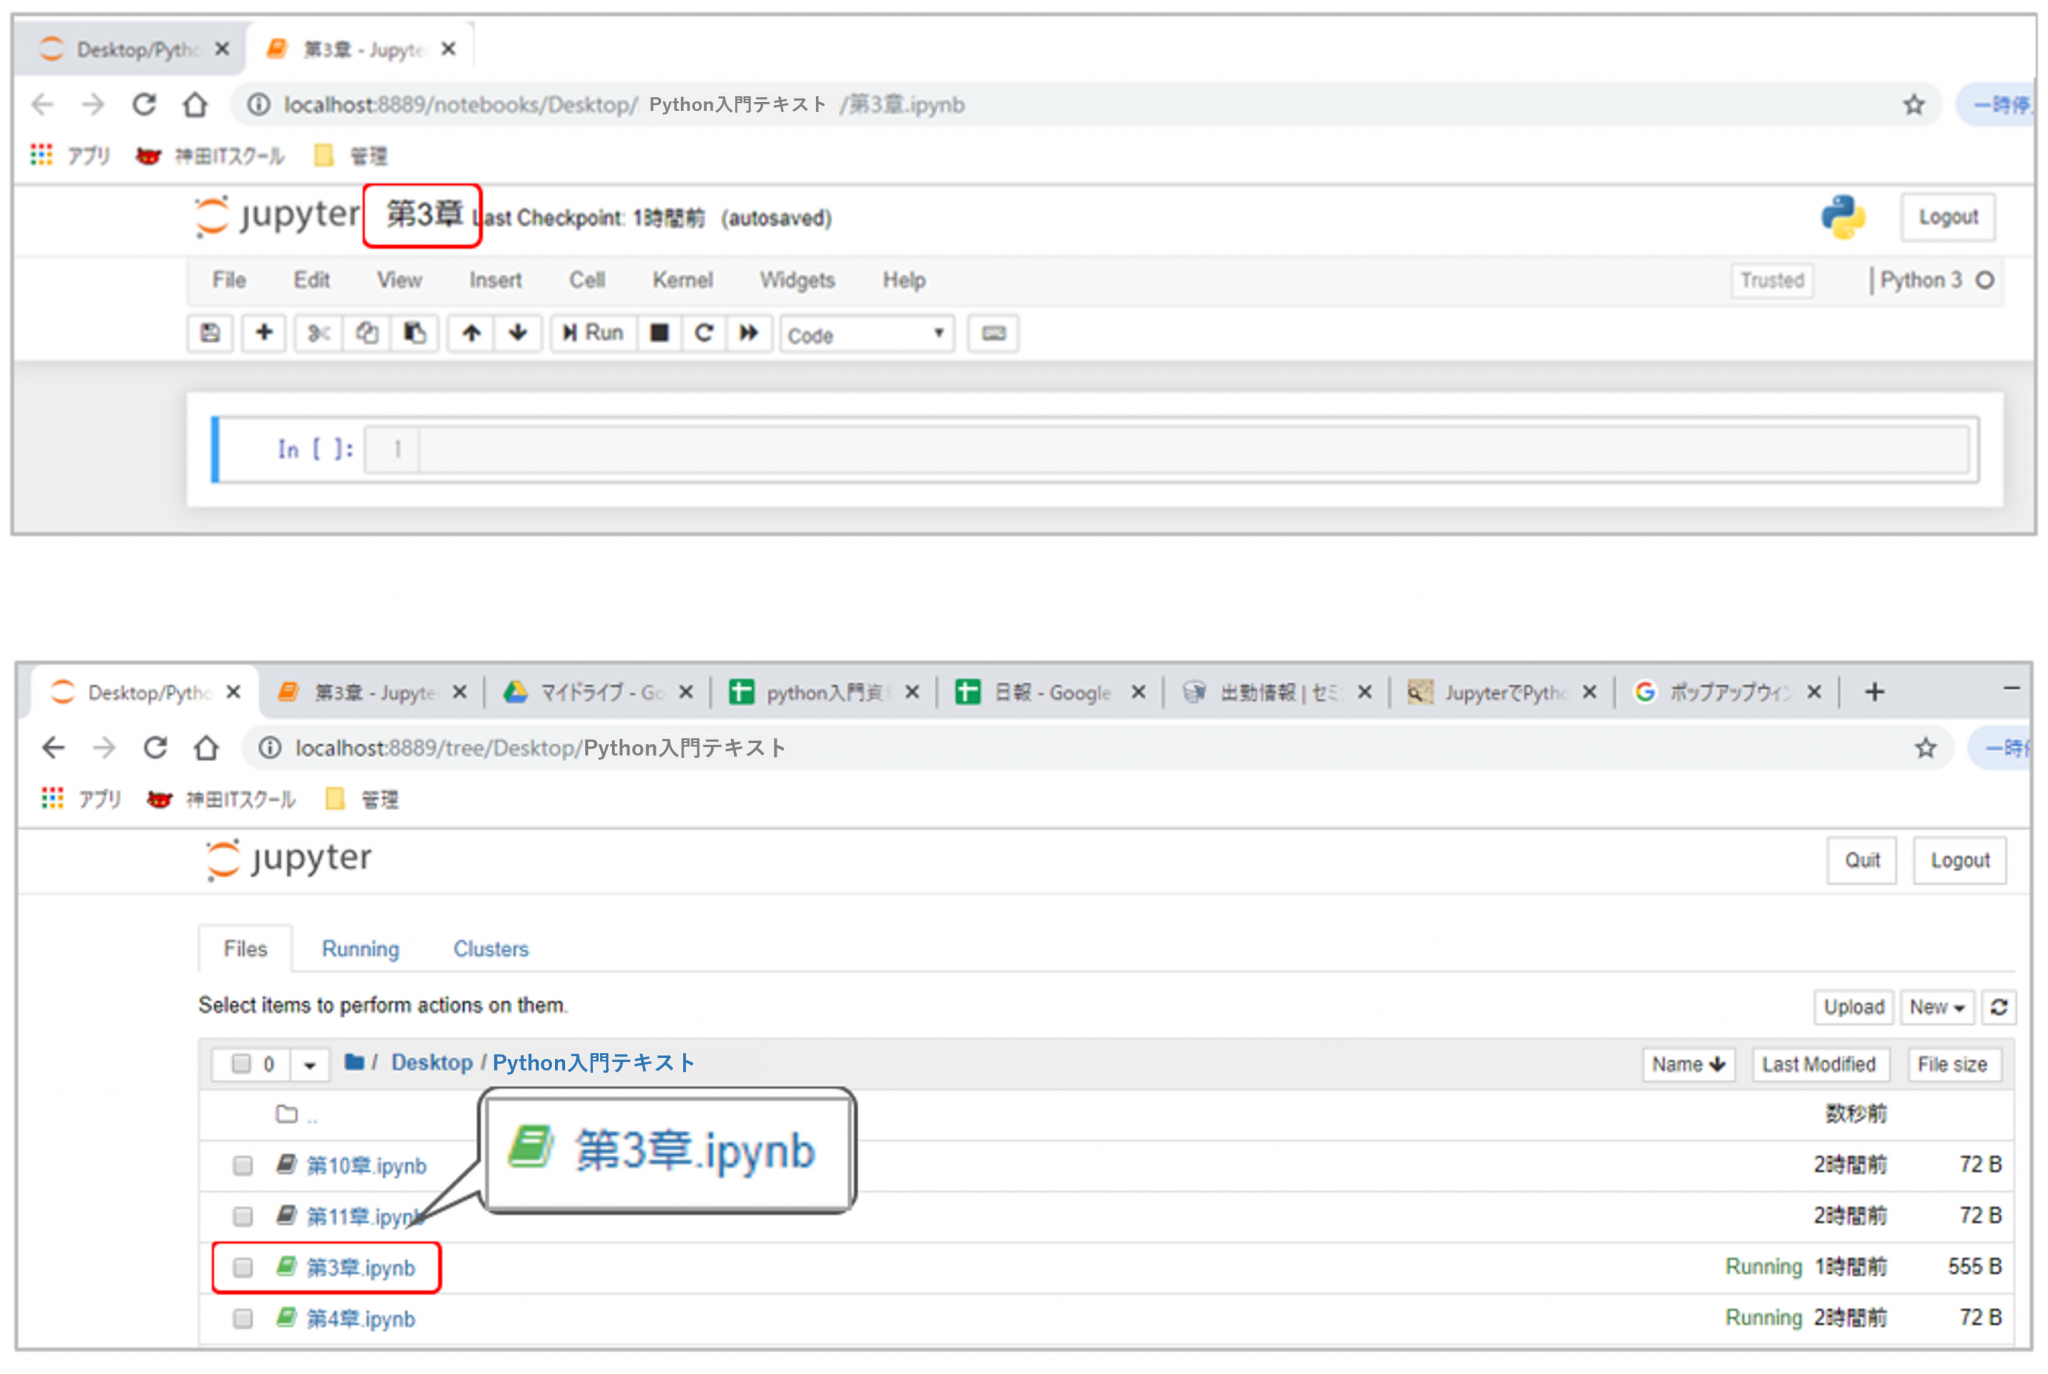Click the save notebook floppy icon
Screen dimensions: 2048x1374
point(210,333)
